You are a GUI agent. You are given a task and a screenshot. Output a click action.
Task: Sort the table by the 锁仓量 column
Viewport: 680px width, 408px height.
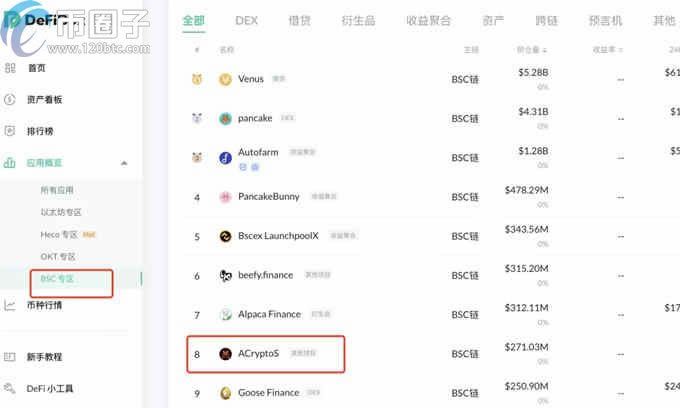(532, 50)
